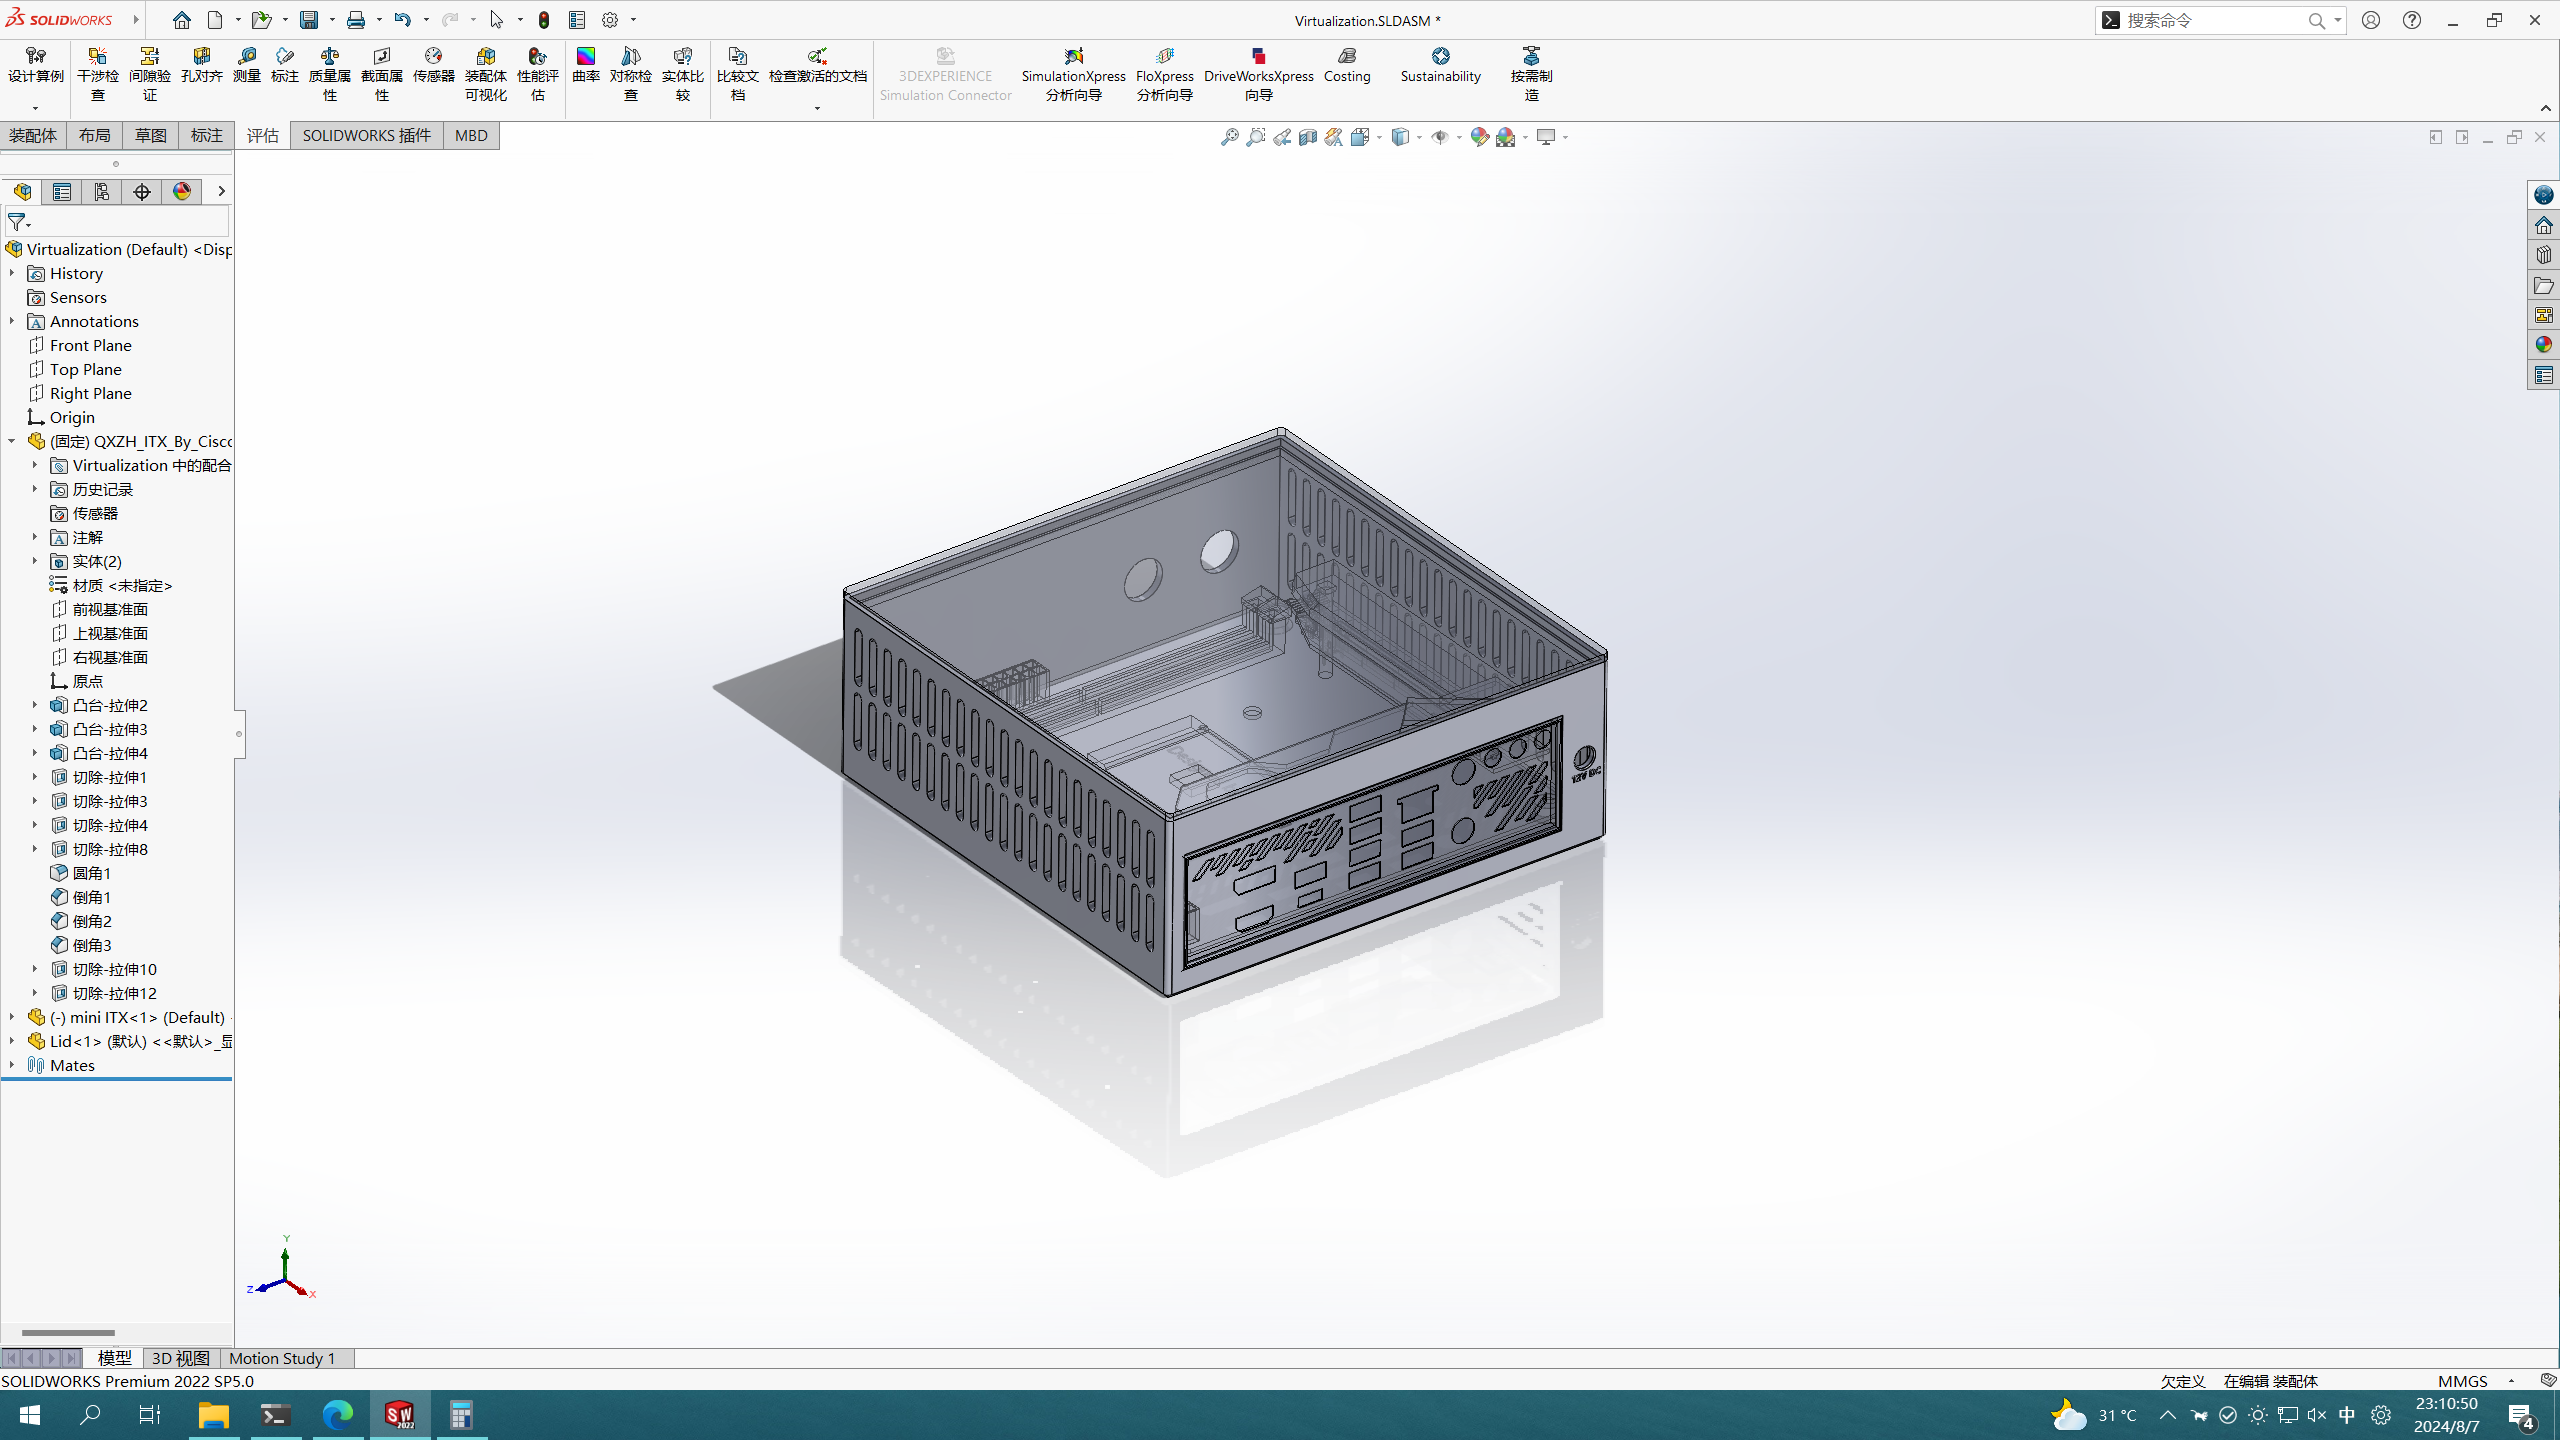Image resolution: width=2560 pixels, height=1440 pixels.
Task: Open the Costing tool
Action: [x=1346, y=57]
